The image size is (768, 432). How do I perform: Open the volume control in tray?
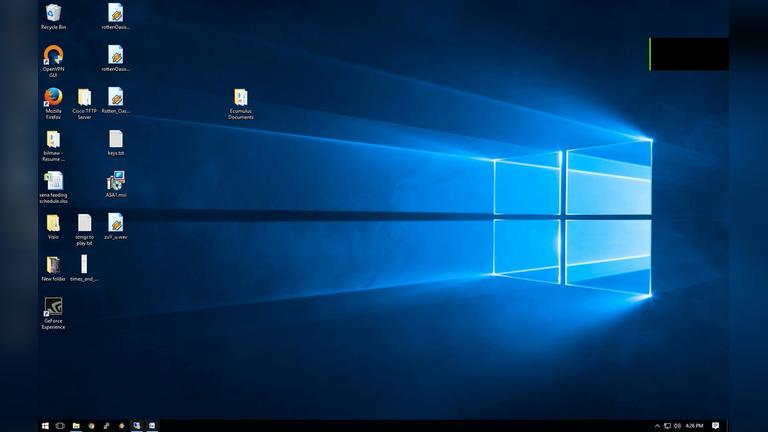coord(677,426)
